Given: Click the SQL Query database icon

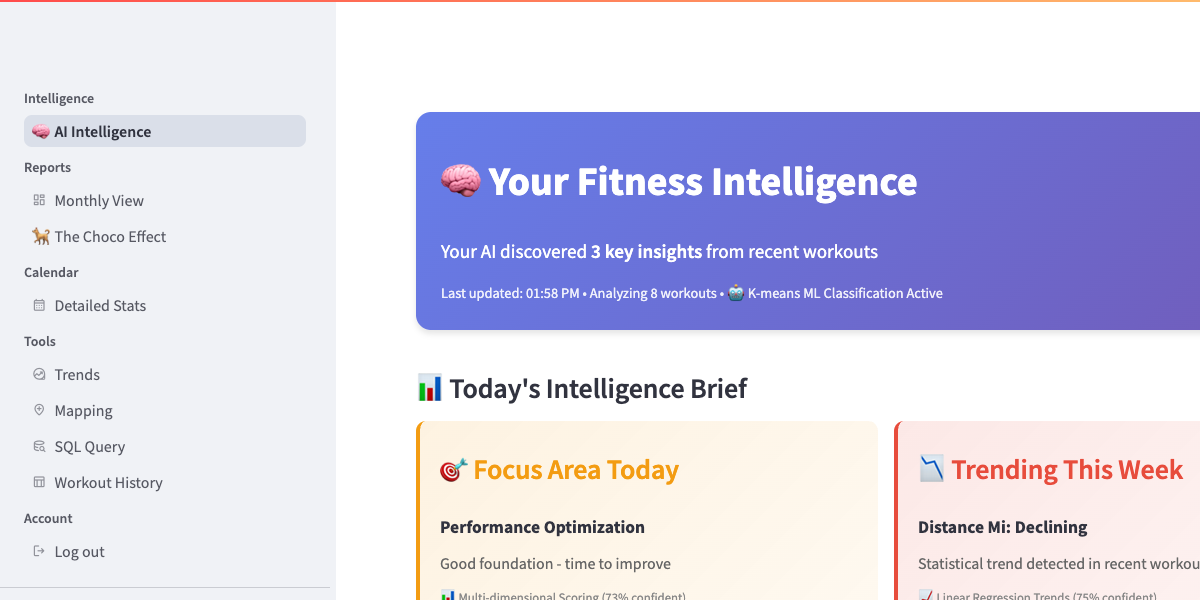Looking at the screenshot, I should [x=39, y=446].
